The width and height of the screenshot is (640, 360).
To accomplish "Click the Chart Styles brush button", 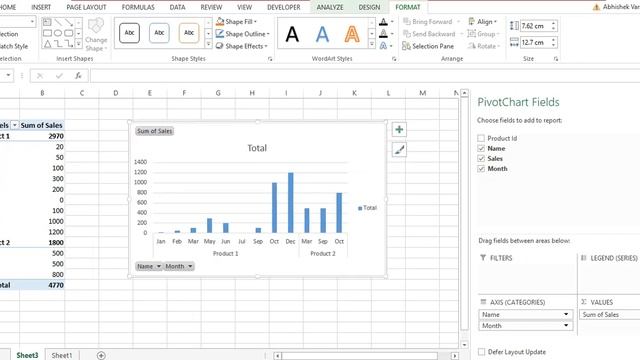I will (399, 150).
